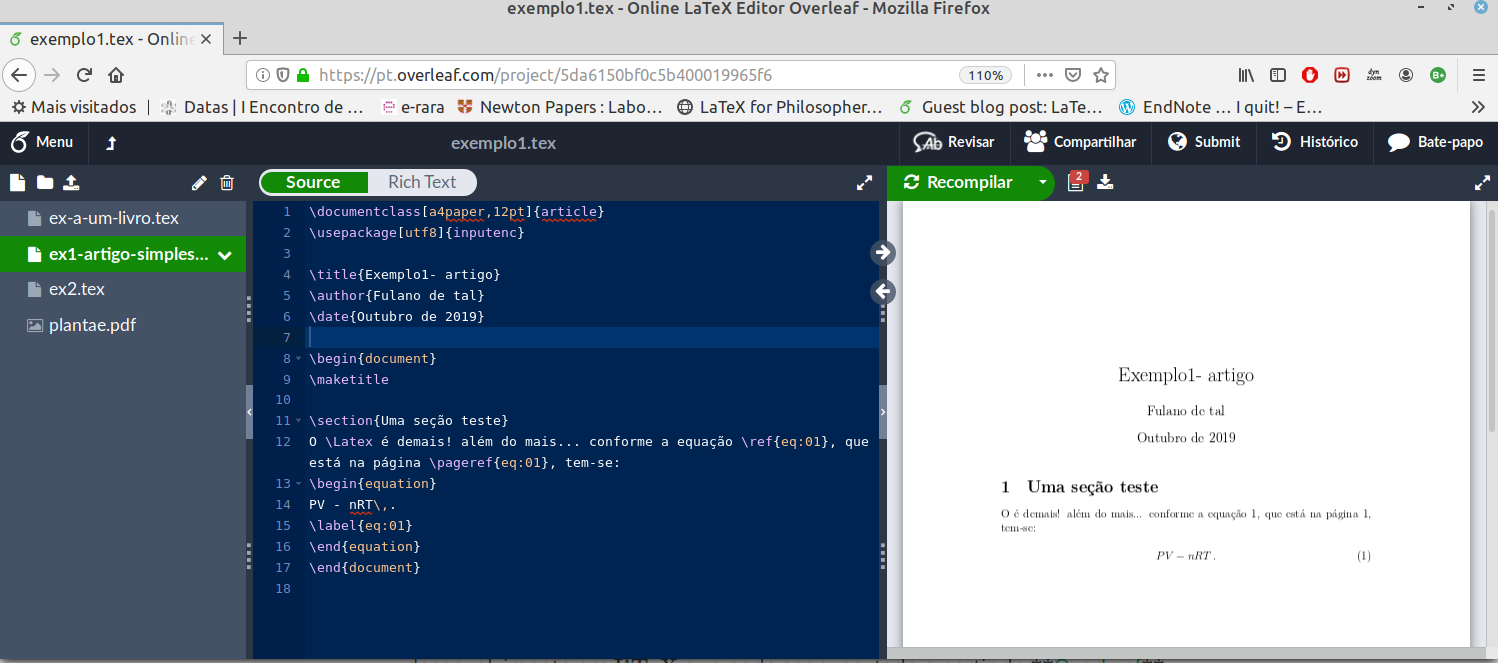This screenshot has width=1498, height=663.
Task: Go to Firefox home page
Action: tap(116, 75)
